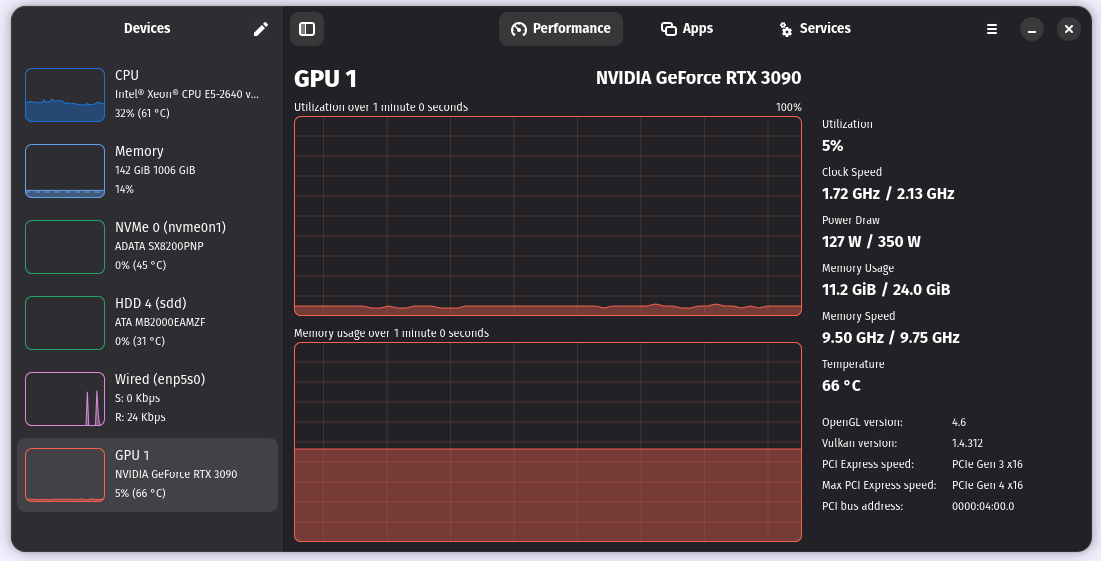Click the Utilization value 5%
1101x561 pixels.
(832, 146)
